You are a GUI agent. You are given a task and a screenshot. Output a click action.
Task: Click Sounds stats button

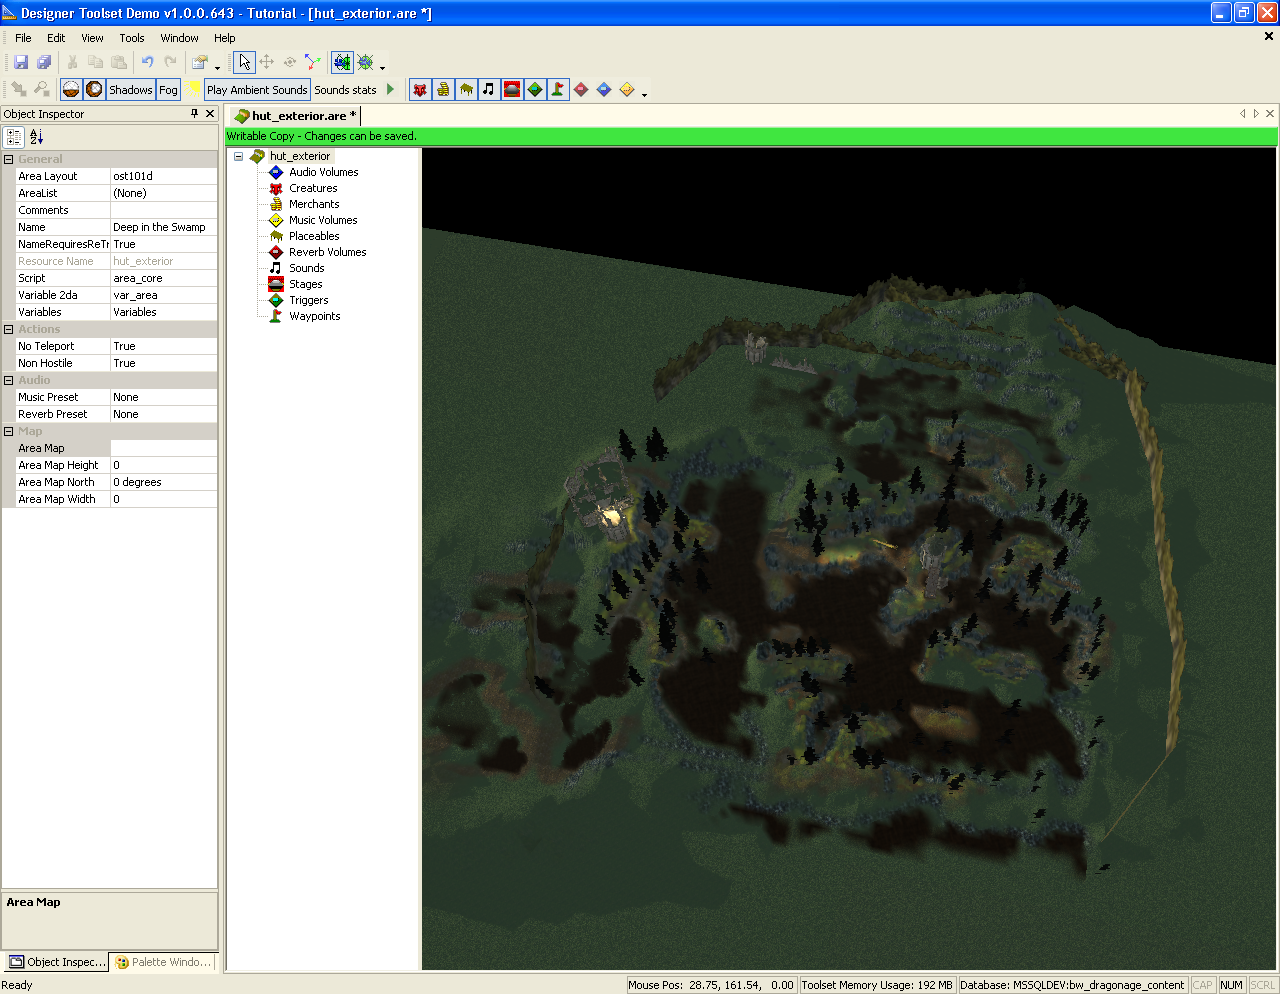(x=345, y=90)
